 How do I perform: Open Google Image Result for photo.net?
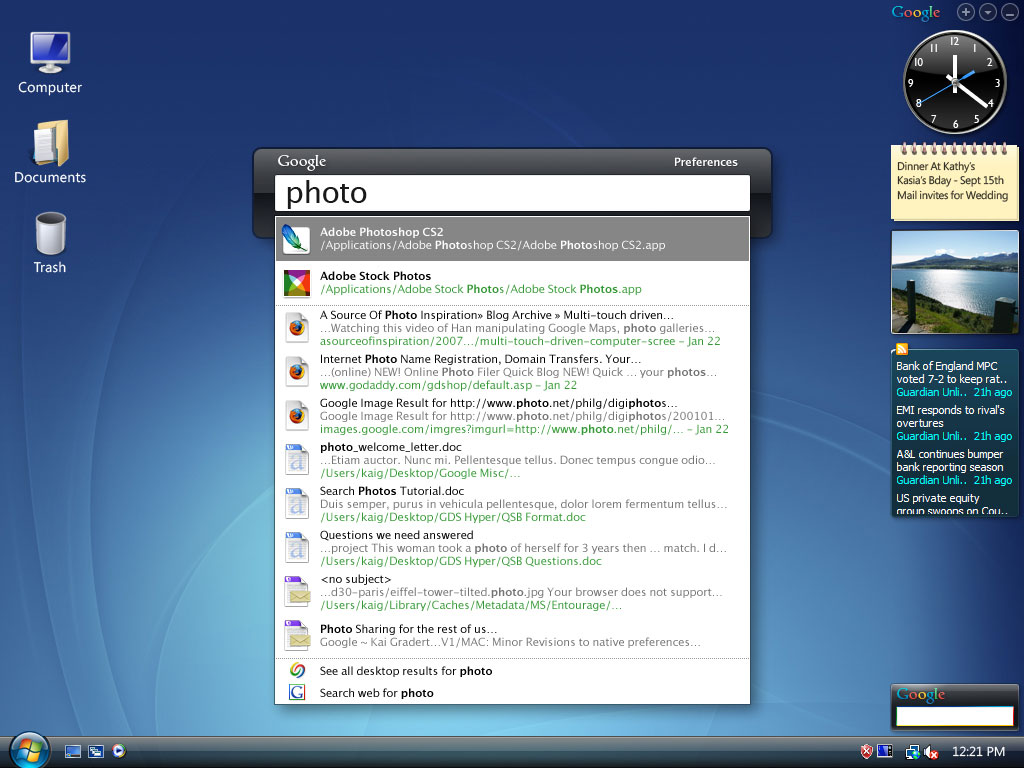tap(512, 415)
